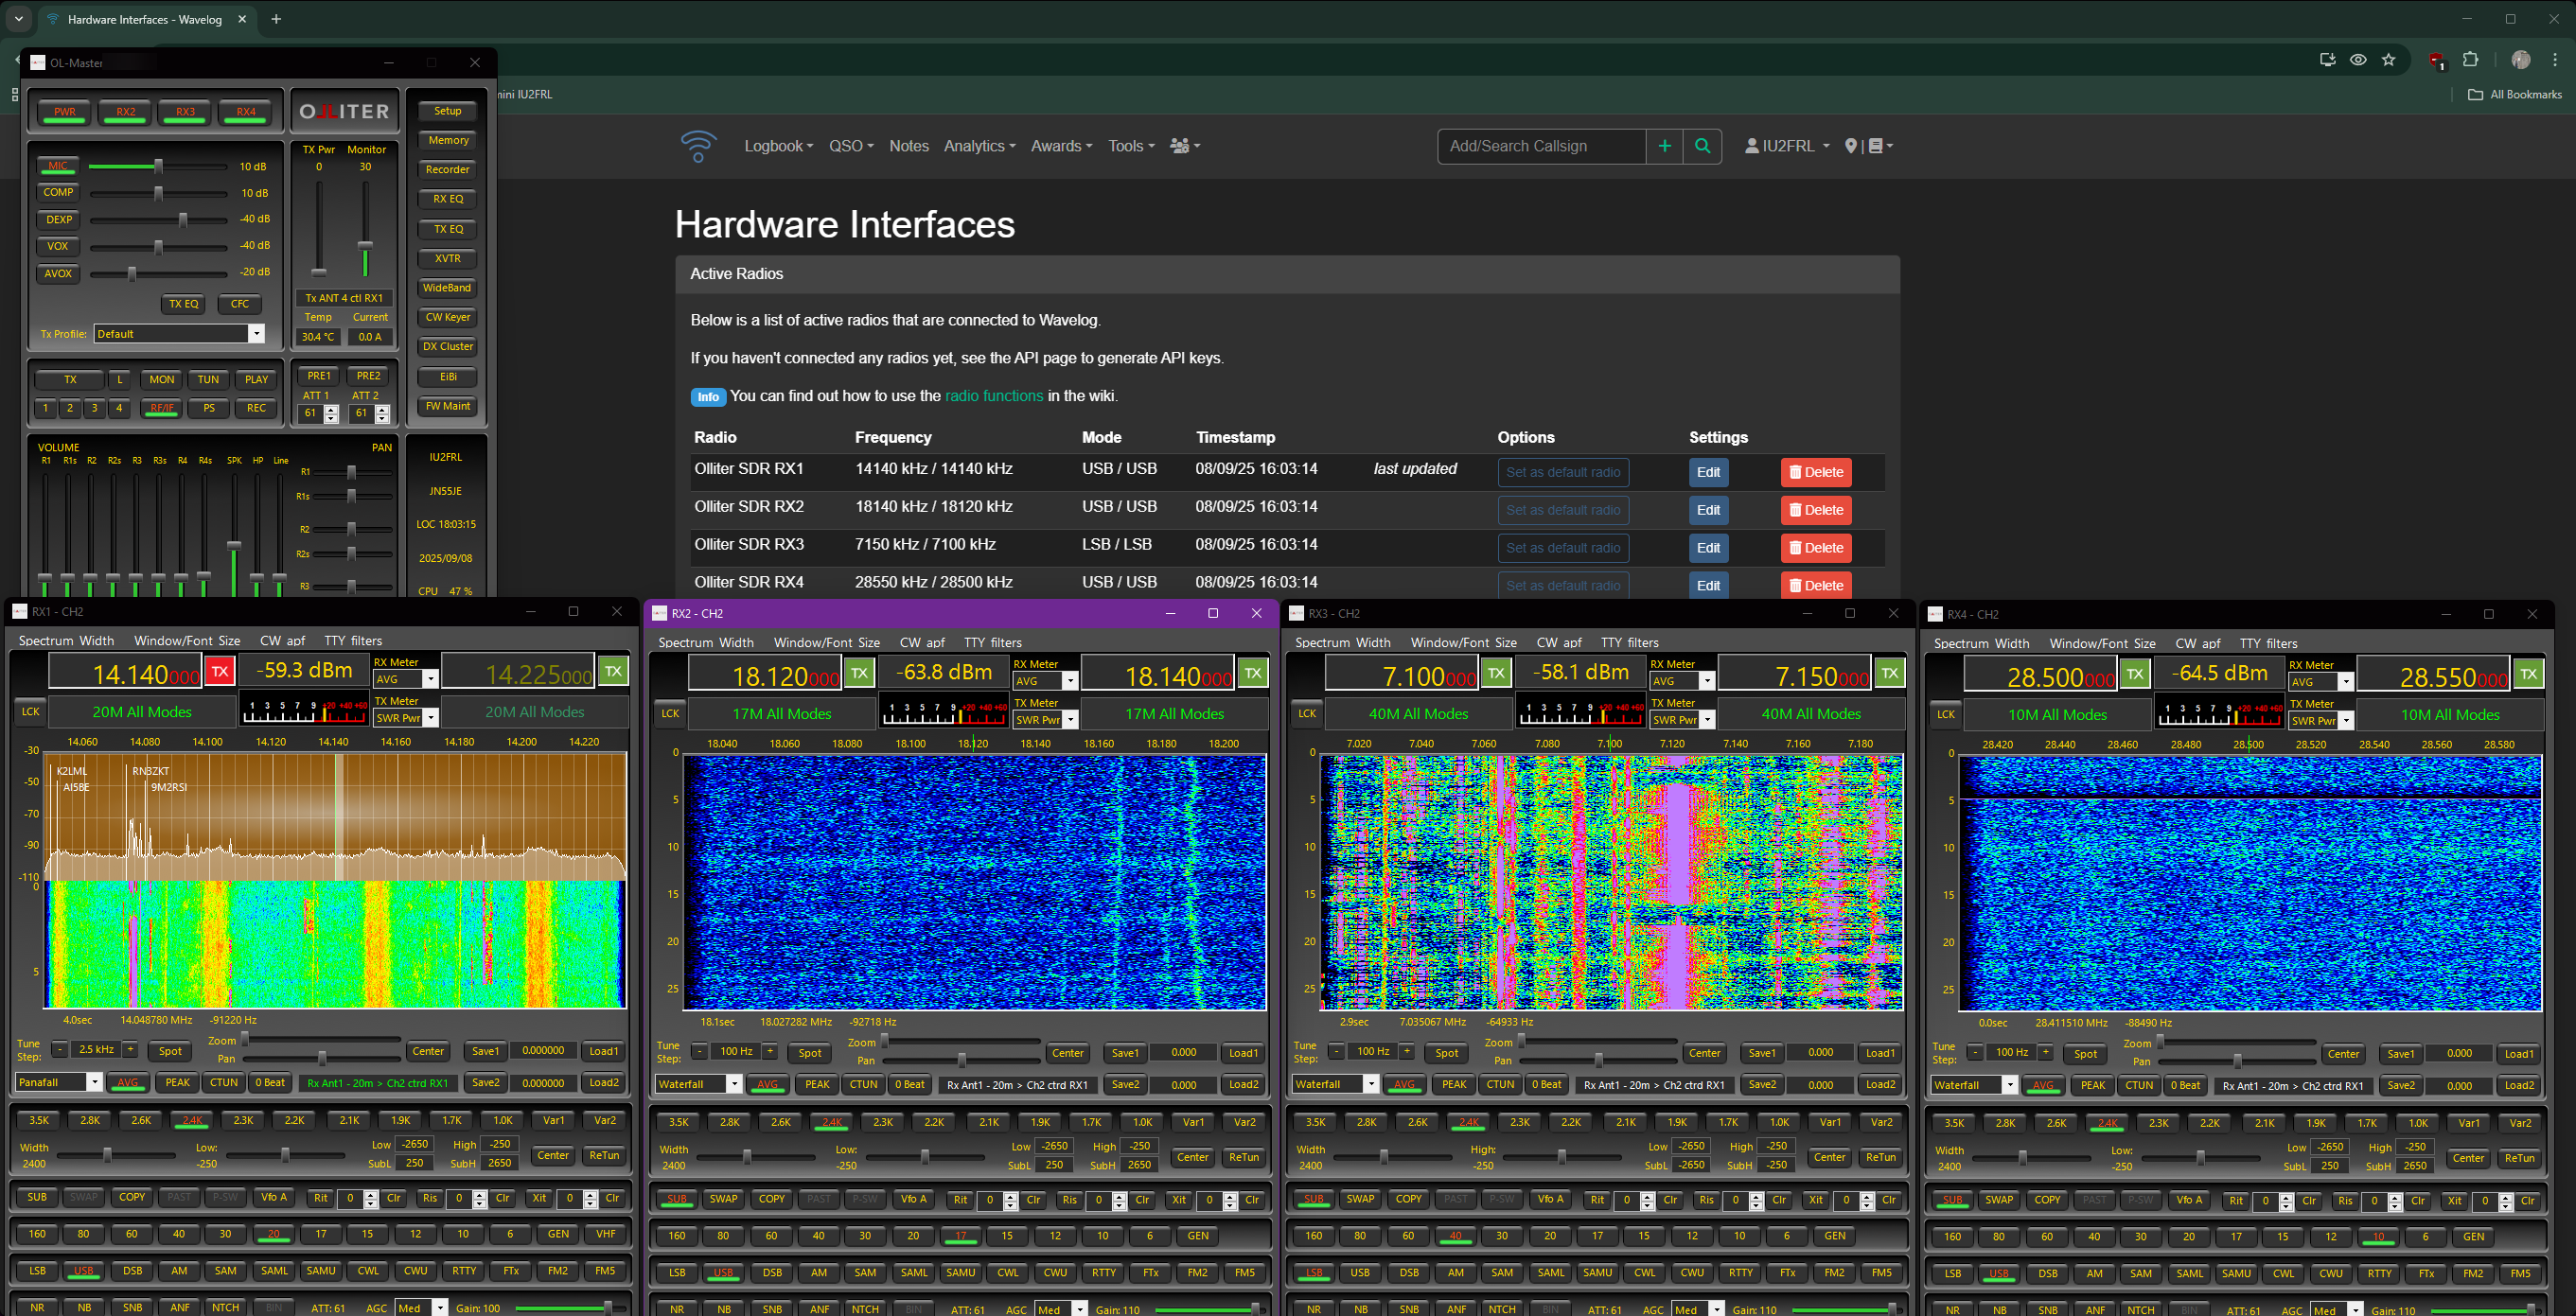Toggle the MIC button in OL-Master
Viewport: 2576px width, 1316px height.
click(x=58, y=166)
